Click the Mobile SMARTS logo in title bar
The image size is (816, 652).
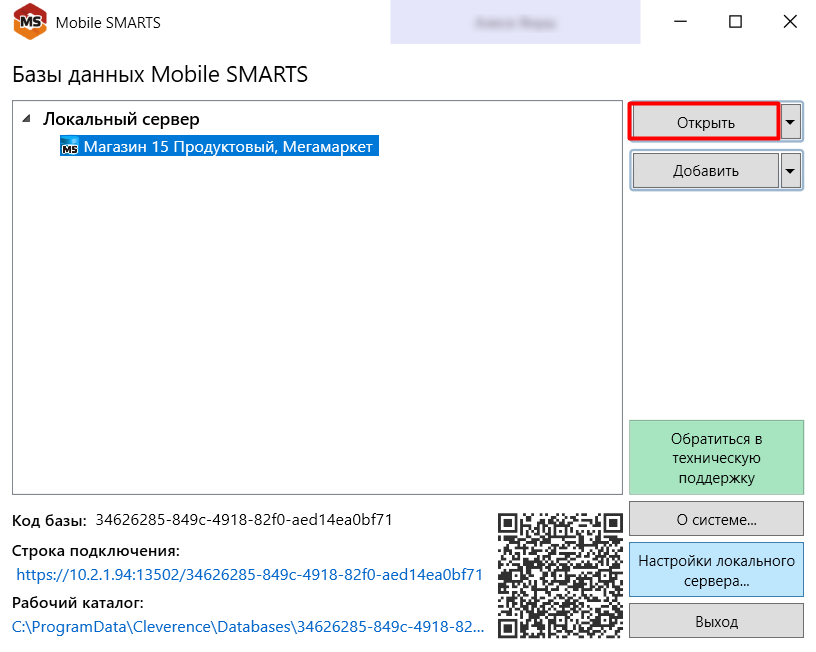point(28,21)
